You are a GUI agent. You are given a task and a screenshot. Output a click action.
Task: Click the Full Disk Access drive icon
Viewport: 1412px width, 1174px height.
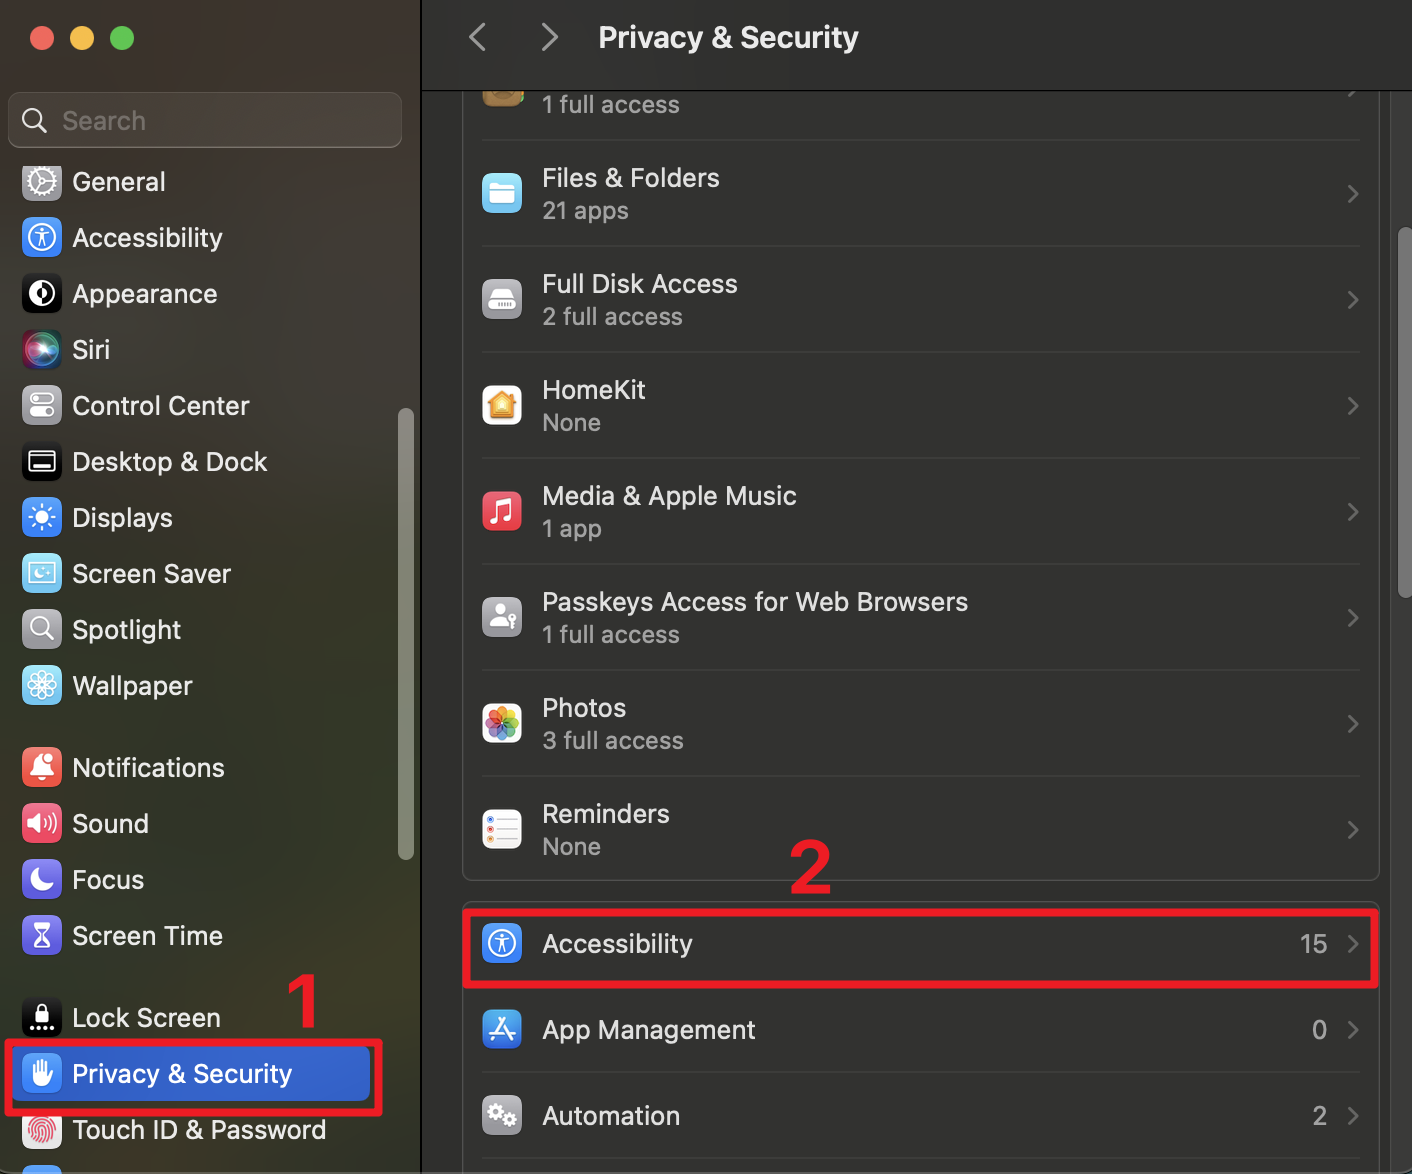point(502,300)
